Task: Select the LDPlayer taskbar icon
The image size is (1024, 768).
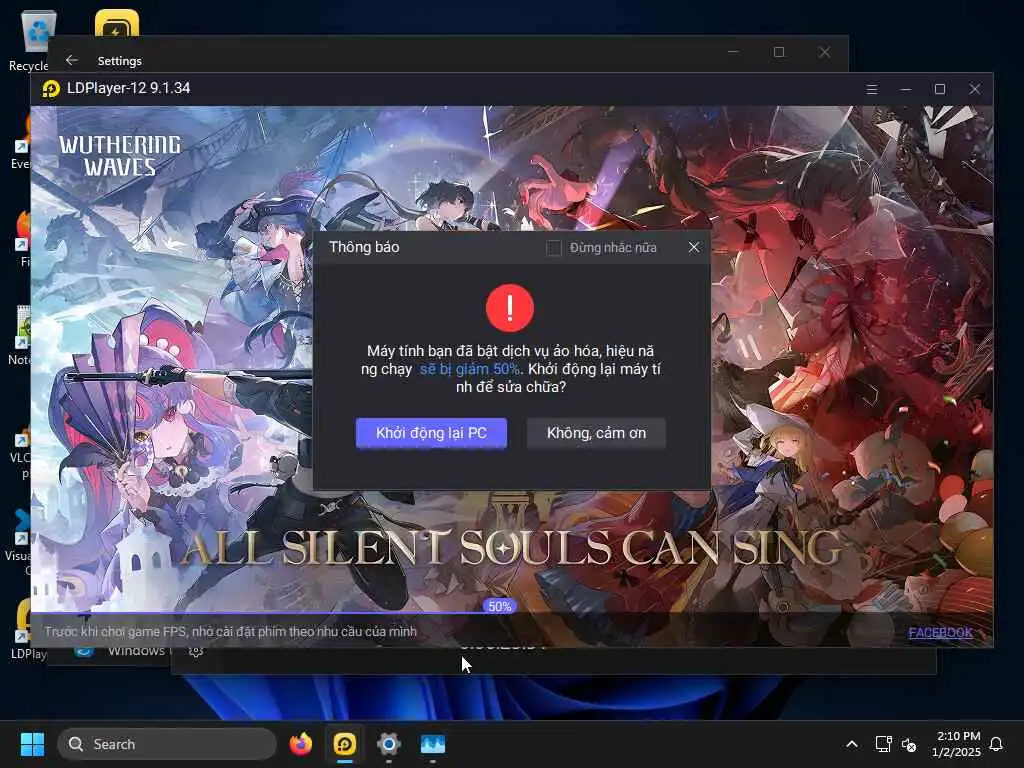Action: point(345,744)
